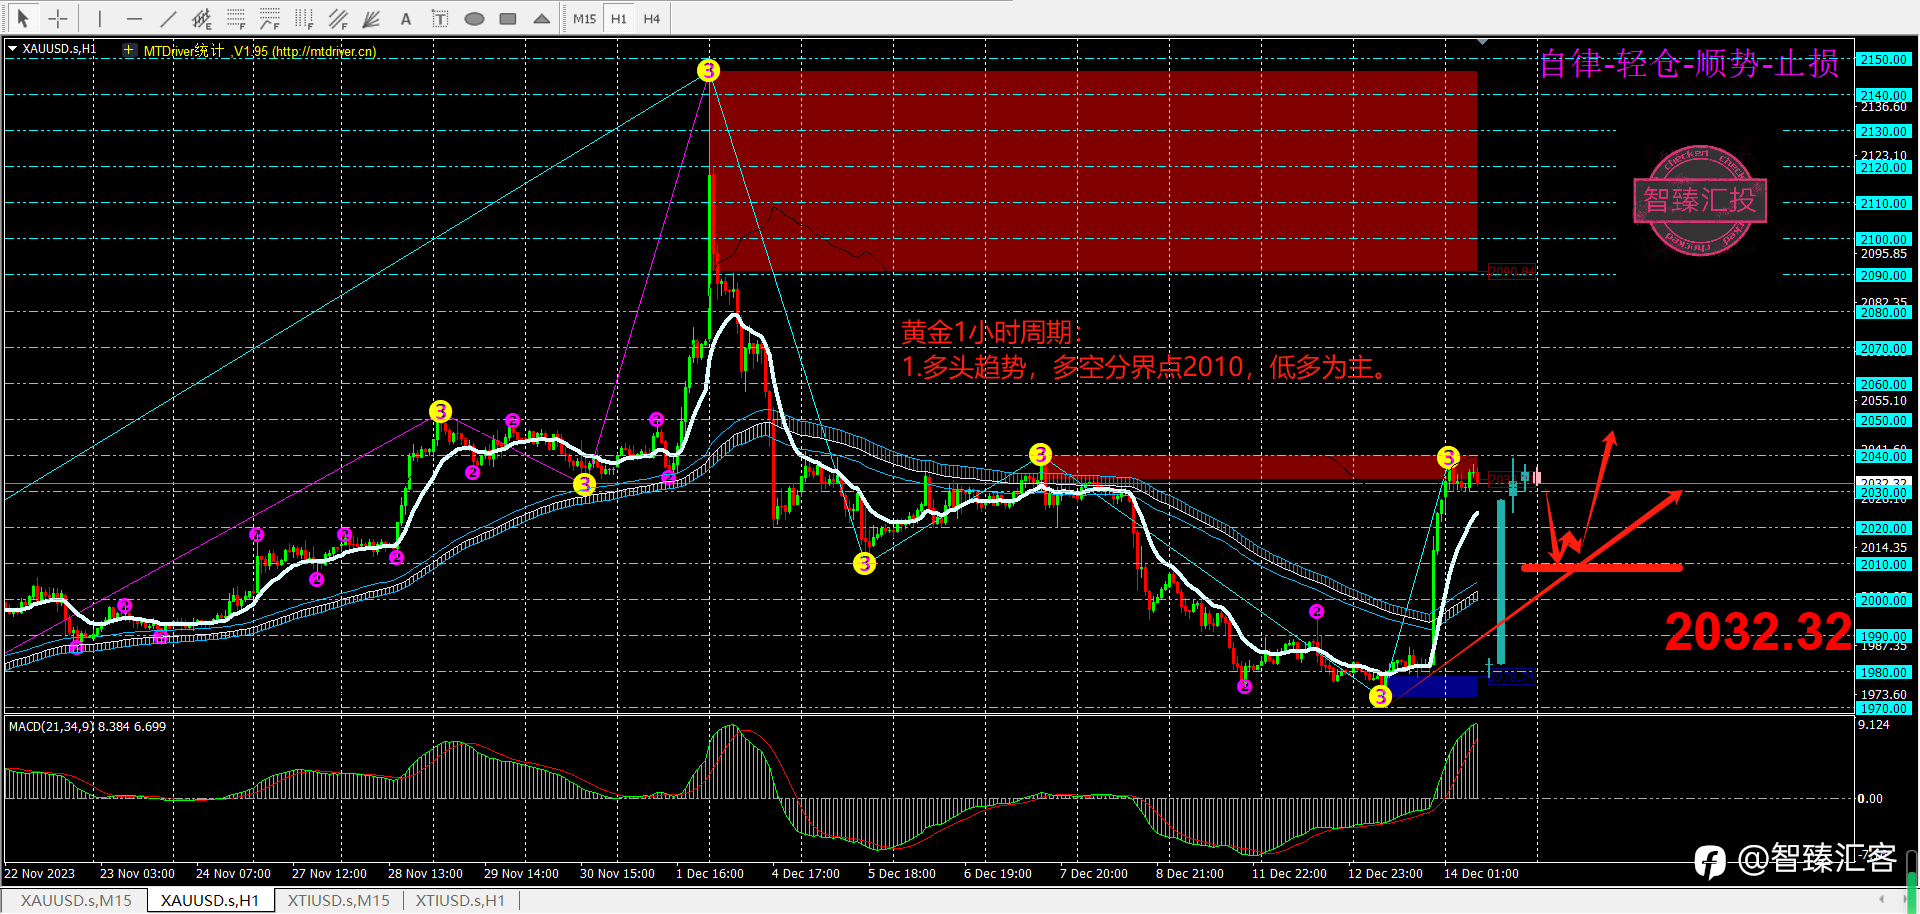Activate the crosshair tool
The image size is (1920, 914).
pos(58,18)
